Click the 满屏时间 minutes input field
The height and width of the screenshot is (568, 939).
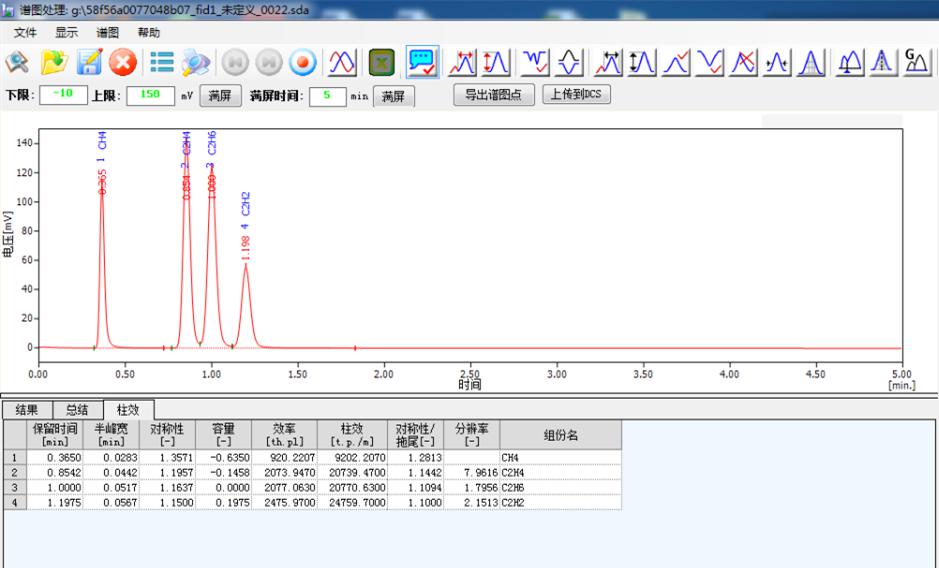point(327,96)
